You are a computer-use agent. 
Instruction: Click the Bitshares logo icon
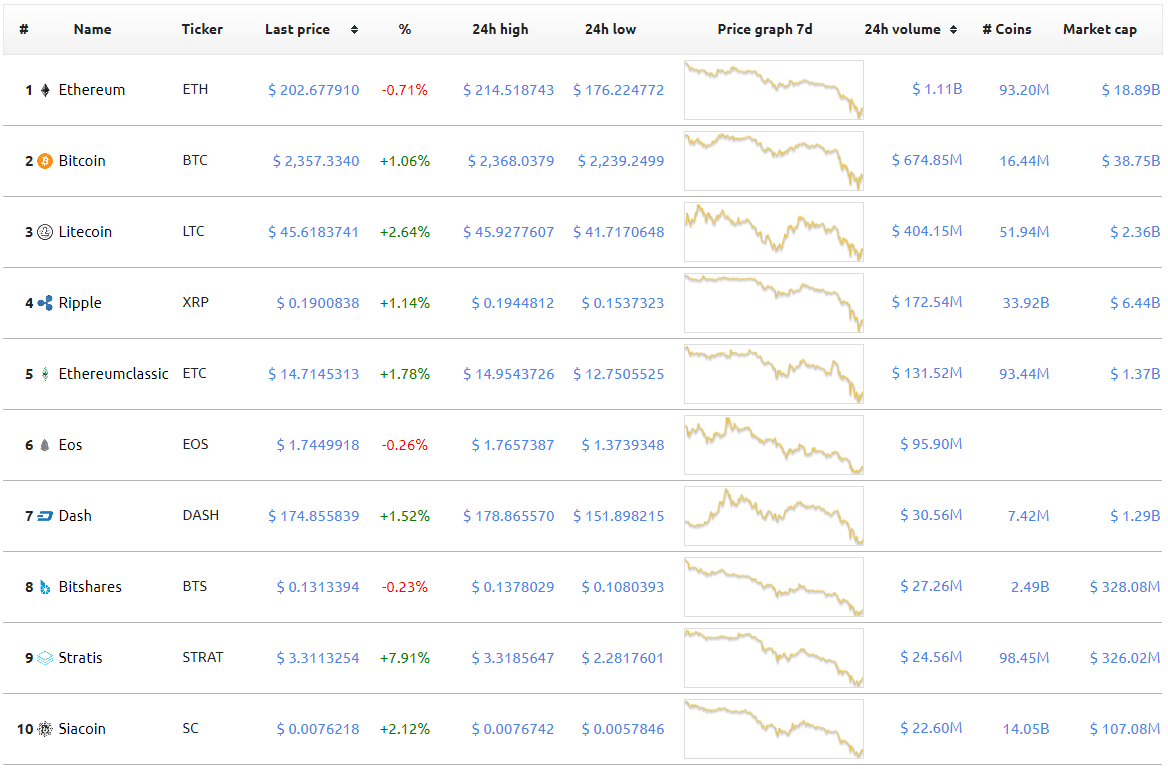(x=45, y=587)
